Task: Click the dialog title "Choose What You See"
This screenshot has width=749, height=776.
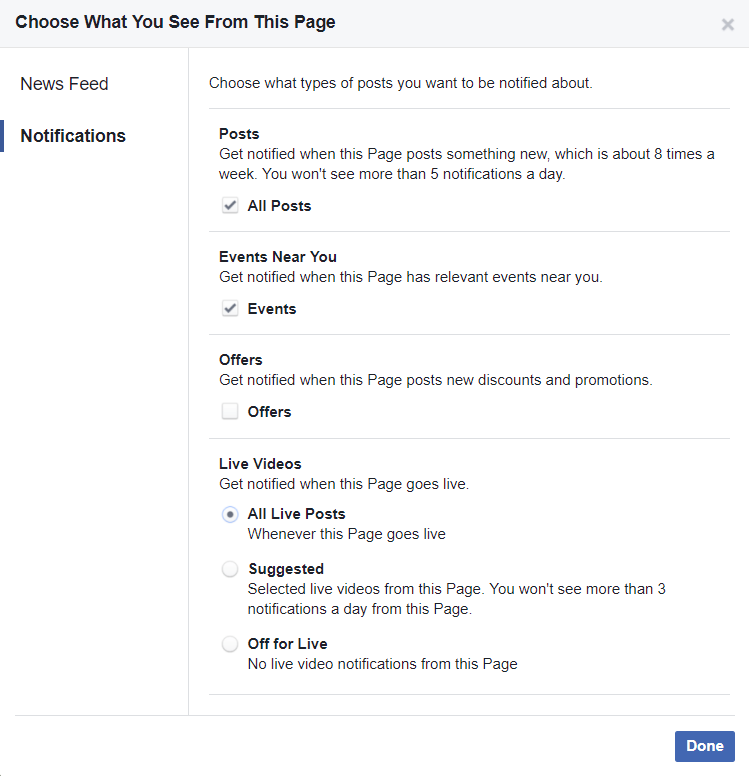Action: (x=175, y=22)
